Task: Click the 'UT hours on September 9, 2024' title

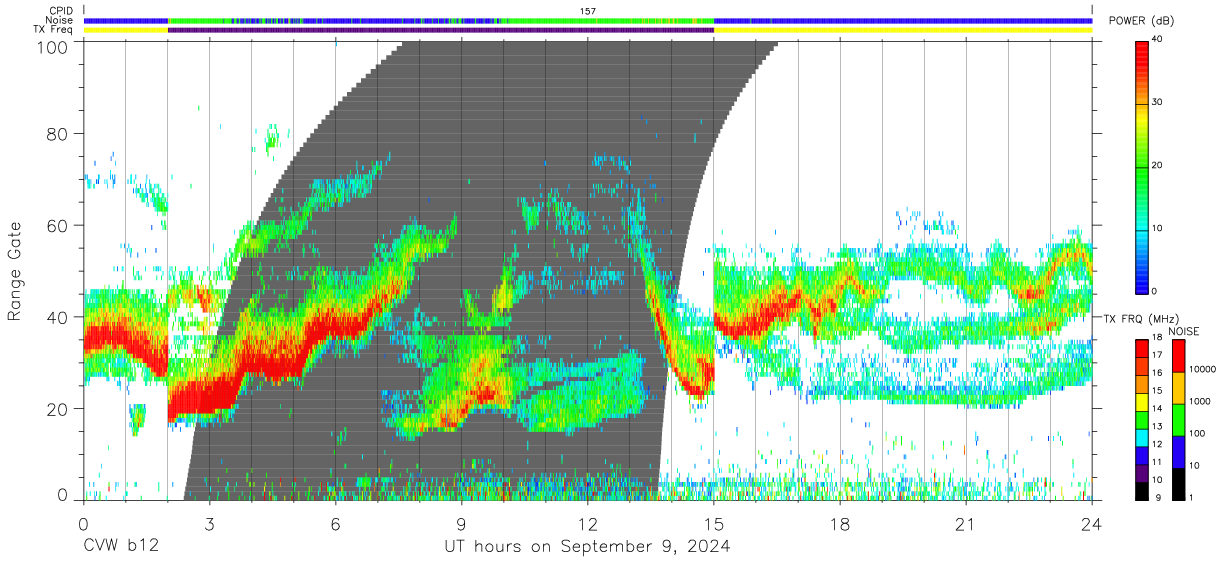Action: [587, 546]
